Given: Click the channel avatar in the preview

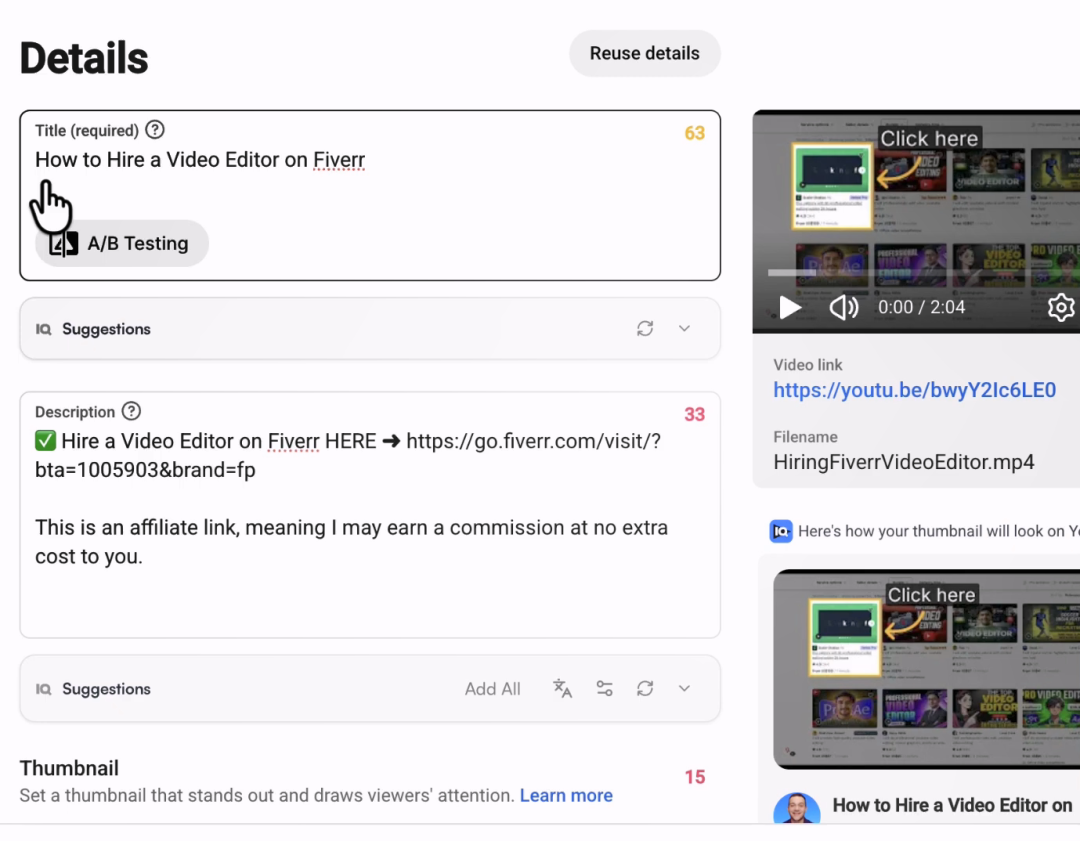Looking at the screenshot, I should coord(796,807).
